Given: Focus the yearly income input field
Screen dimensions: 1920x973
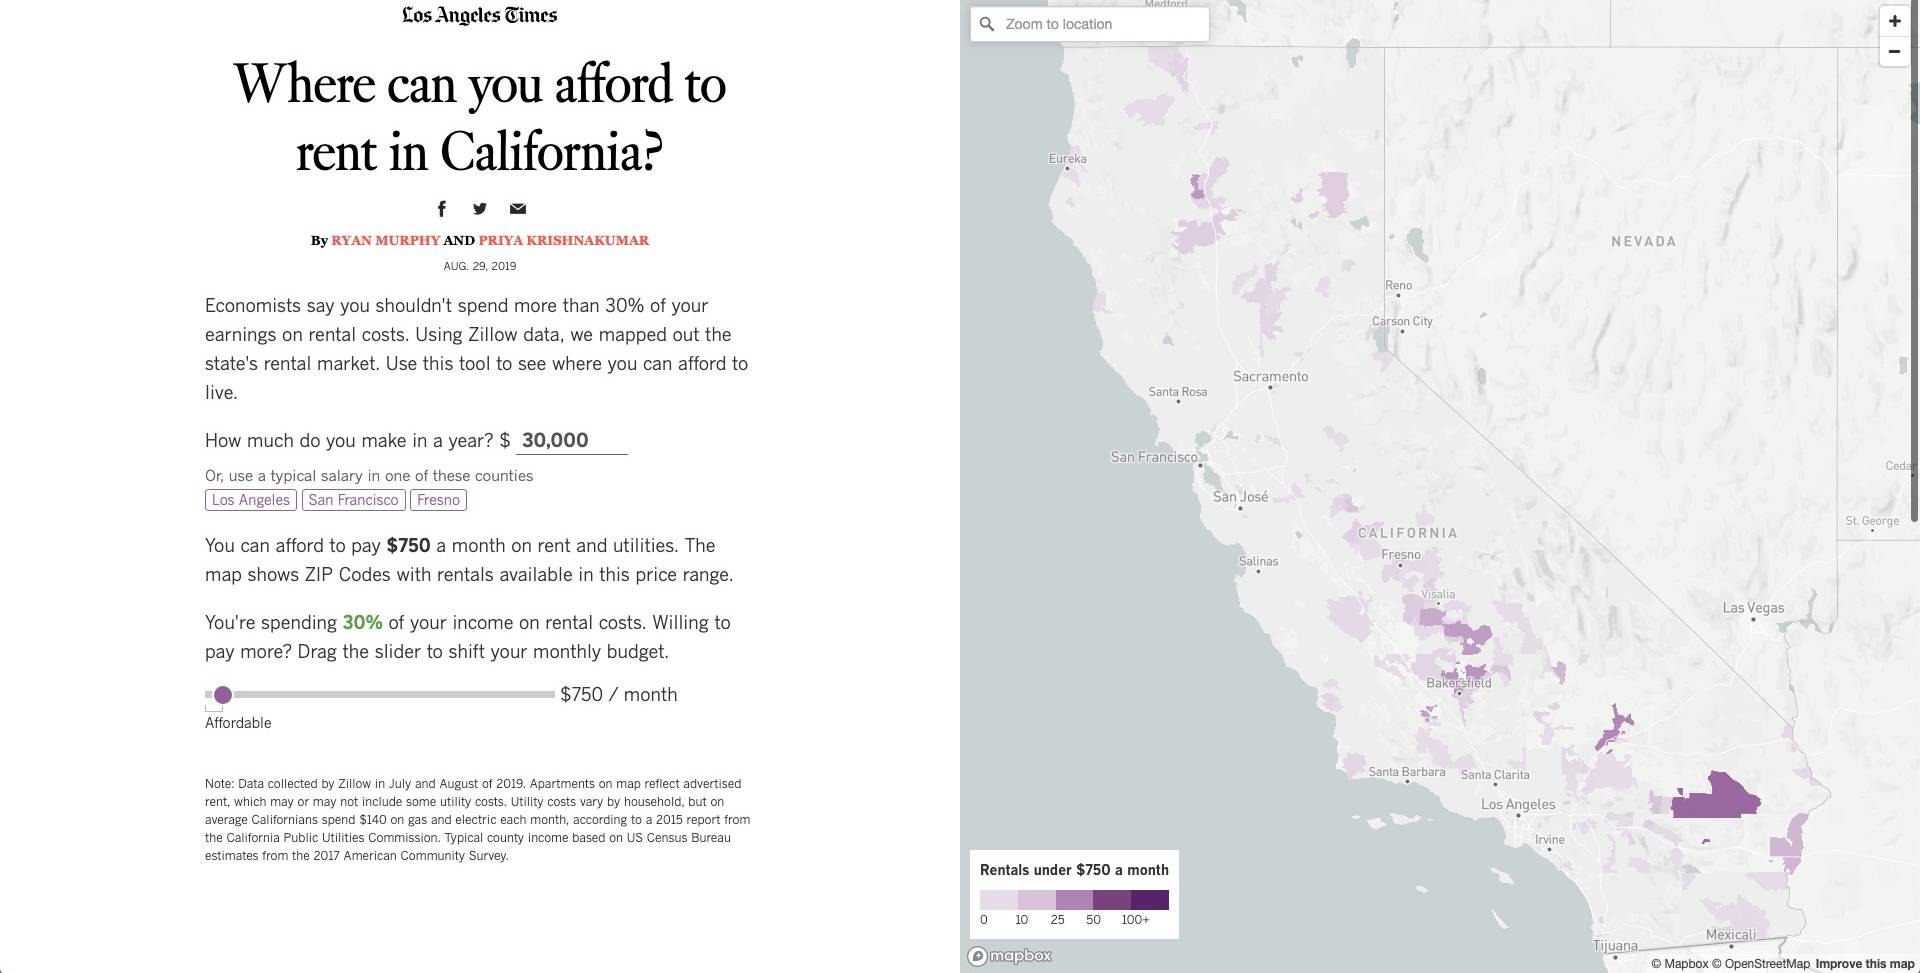Looking at the screenshot, I should pos(571,440).
